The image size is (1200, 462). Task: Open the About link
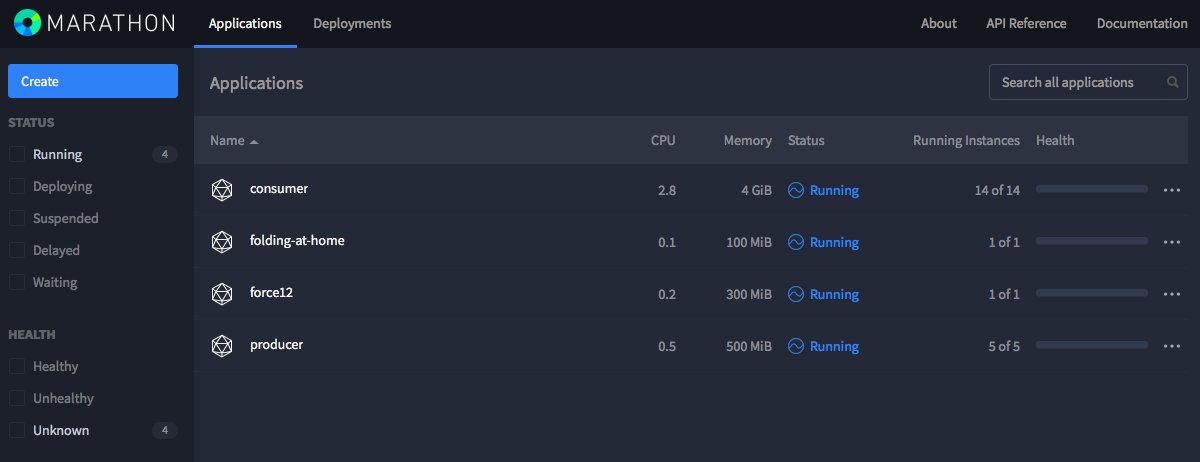(939, 23)
